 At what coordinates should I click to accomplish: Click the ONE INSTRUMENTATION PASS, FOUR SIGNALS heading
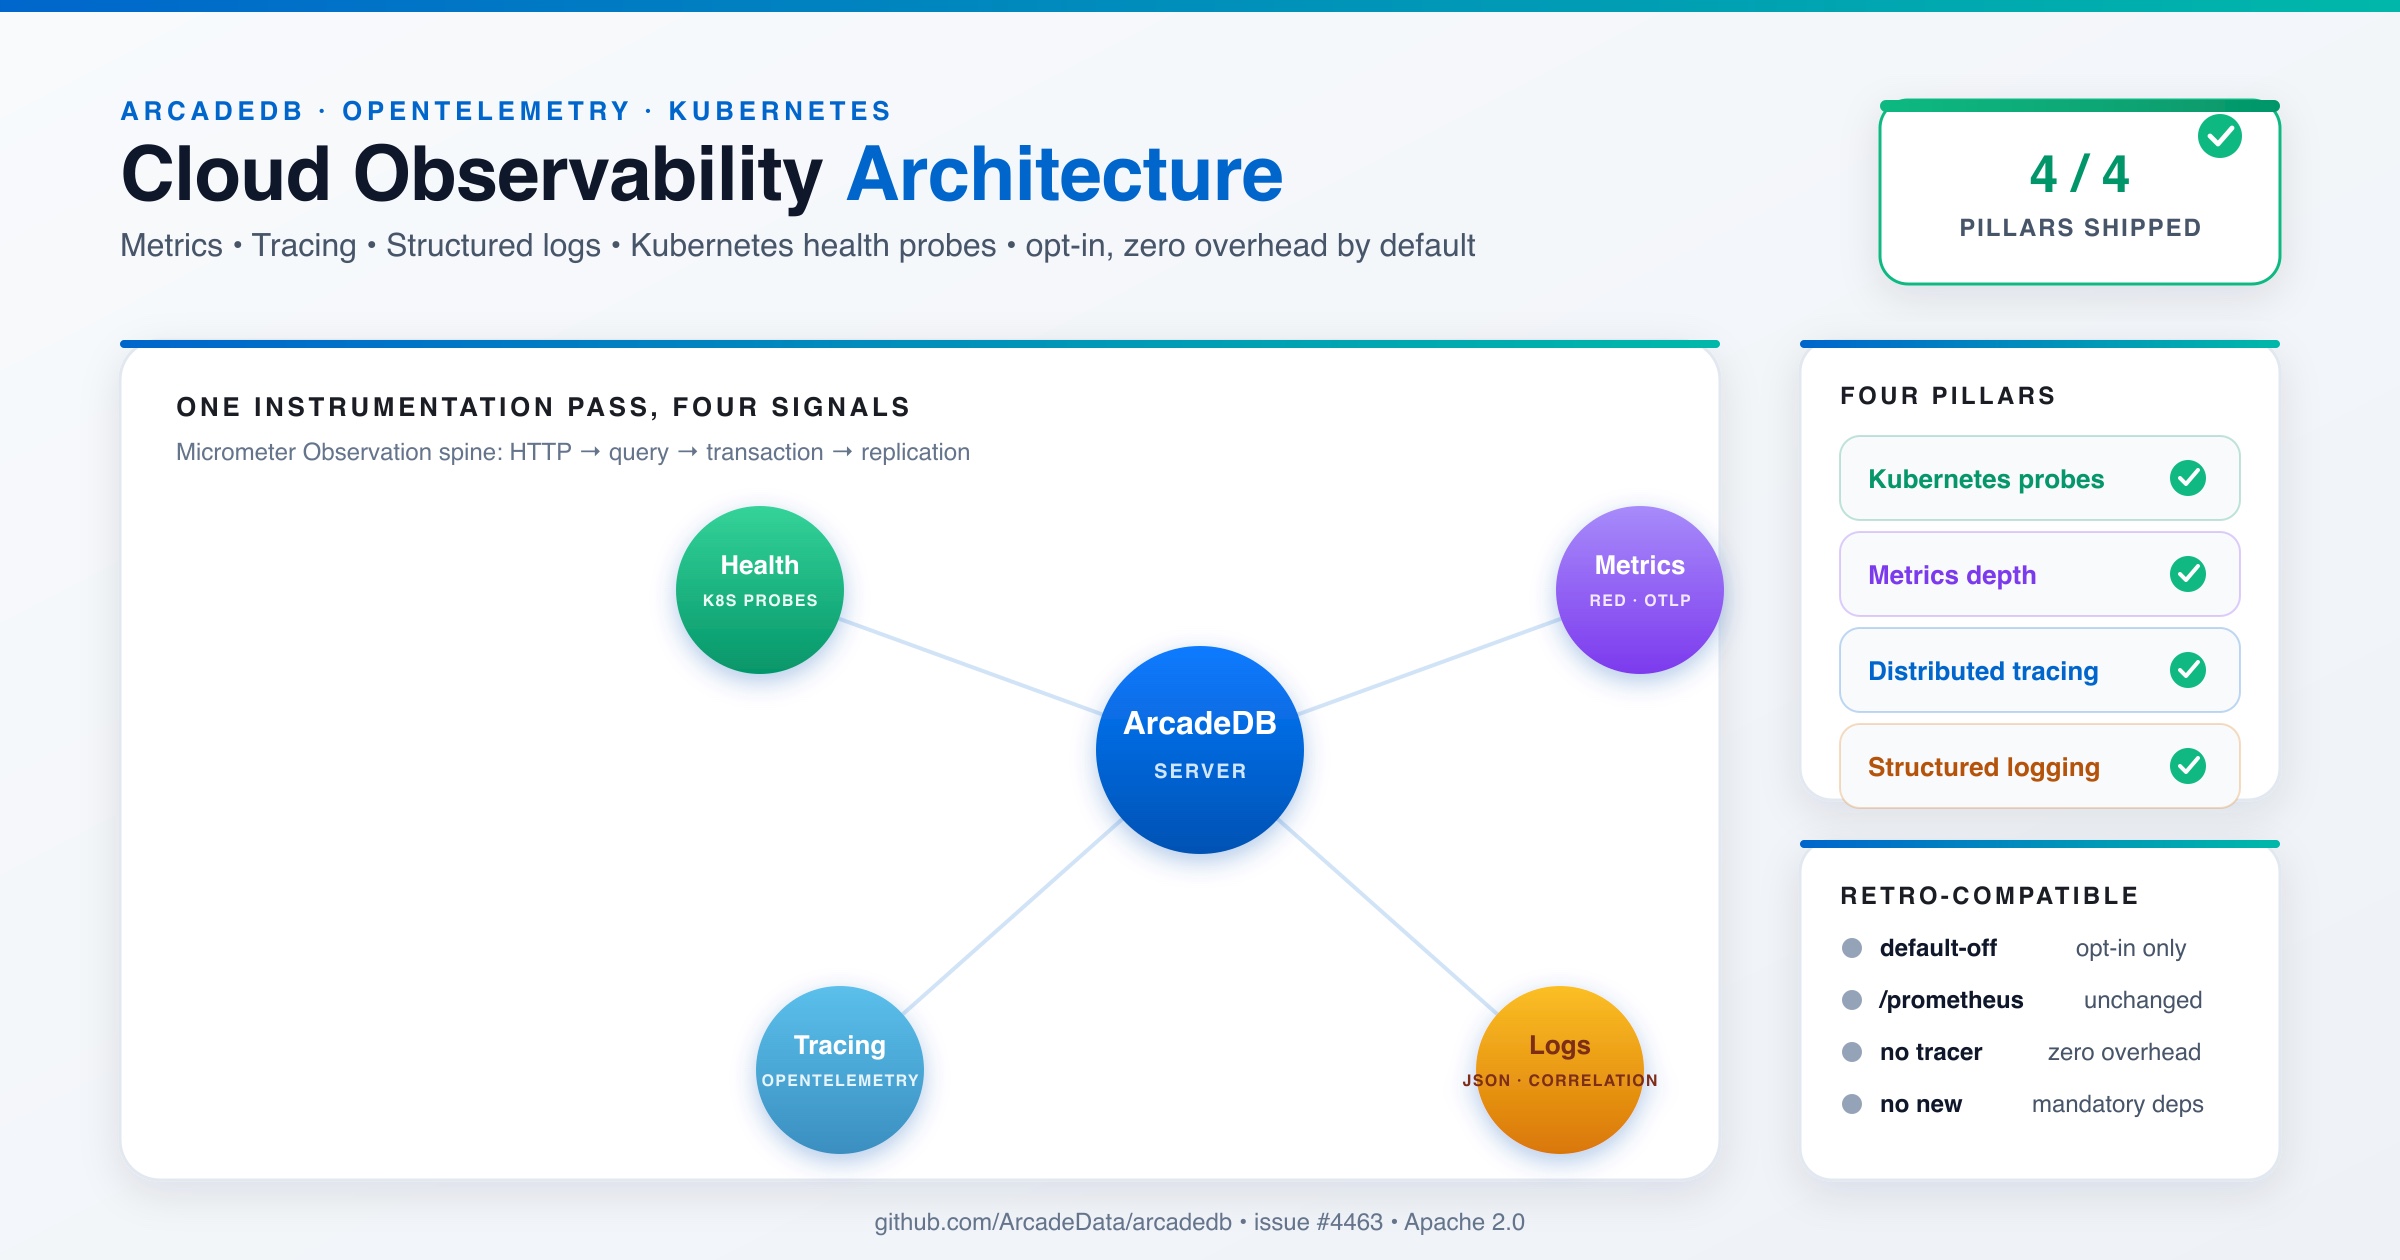click(543, 407)
